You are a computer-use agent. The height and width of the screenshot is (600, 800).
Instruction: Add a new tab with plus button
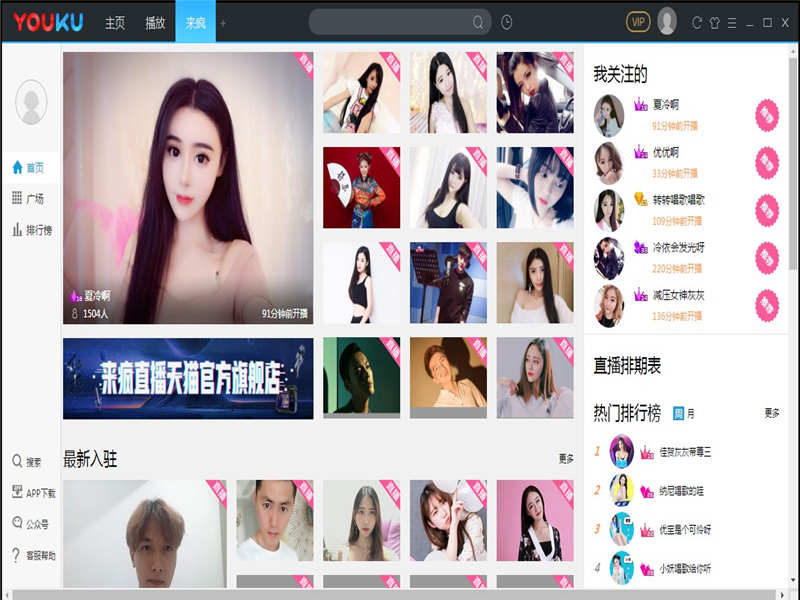click(223, 23)
